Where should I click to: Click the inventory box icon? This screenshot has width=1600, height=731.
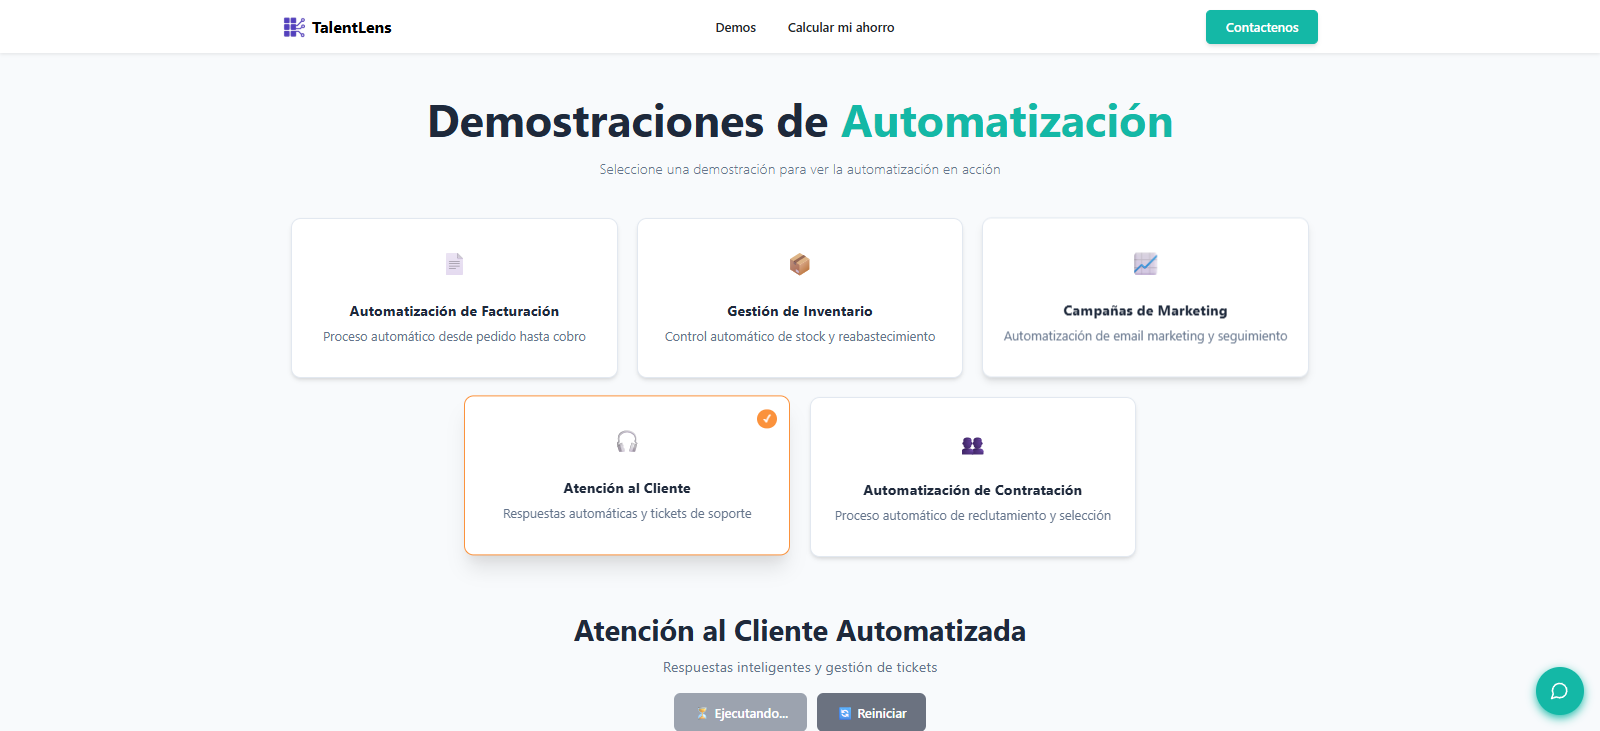pos(800,264)
